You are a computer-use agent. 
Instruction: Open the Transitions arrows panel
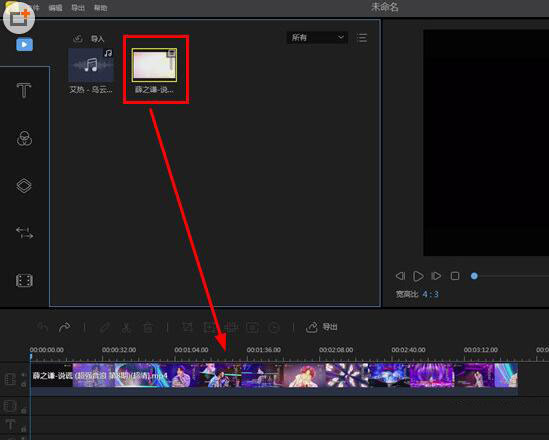pos(24,233)
